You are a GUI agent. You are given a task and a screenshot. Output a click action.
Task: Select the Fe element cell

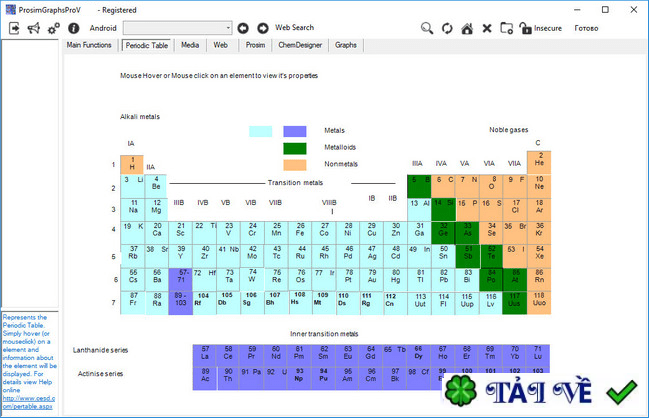pyautogui.click(x=300, y=232)
